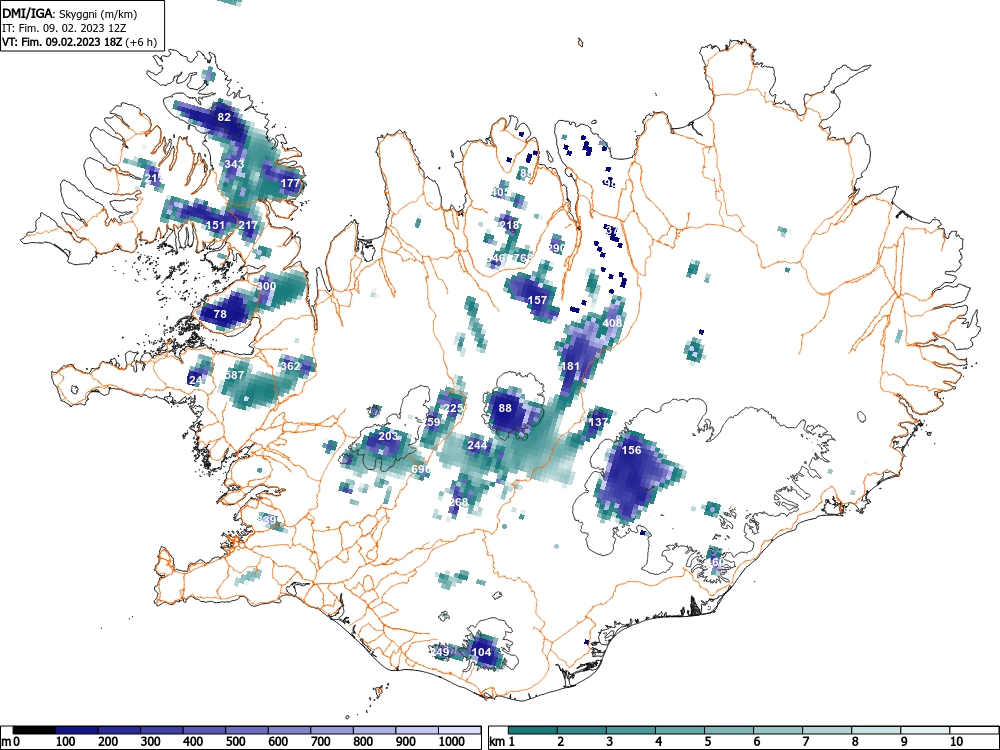
Task: Click the black 0 m legend color segment
Action: tap(34, 730)
